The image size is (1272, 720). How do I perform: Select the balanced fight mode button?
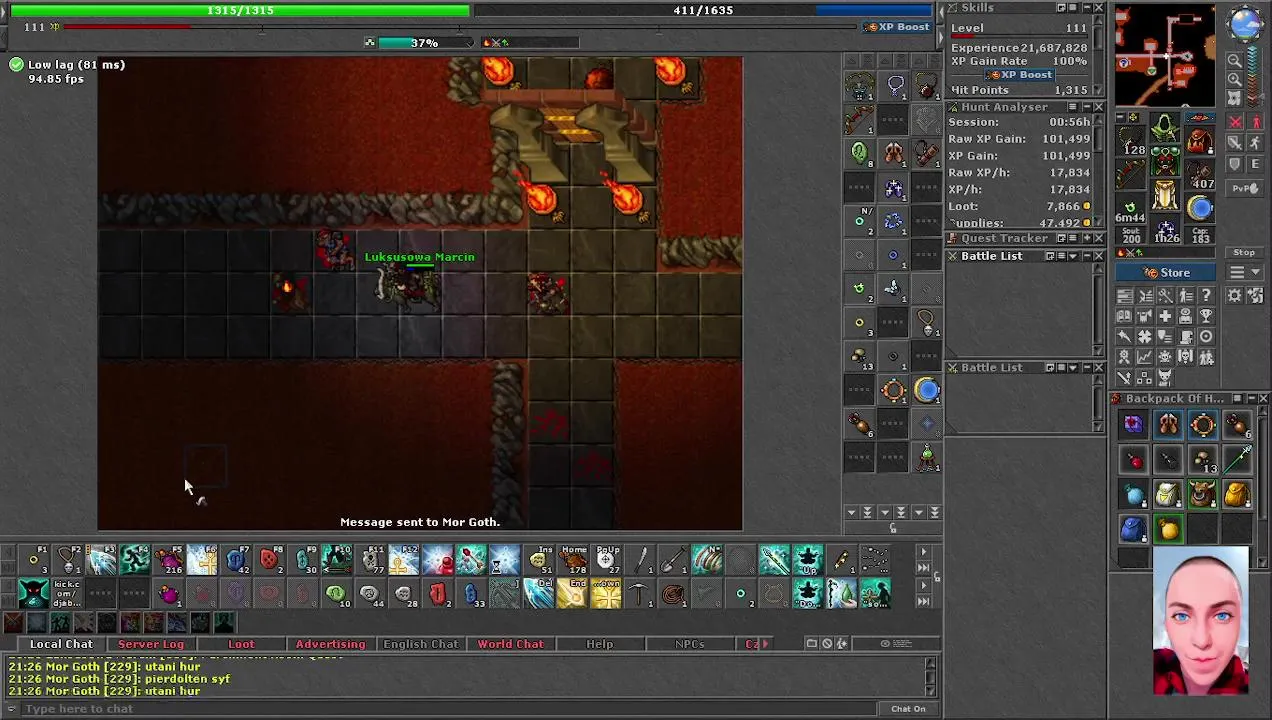click(1234, 142)
